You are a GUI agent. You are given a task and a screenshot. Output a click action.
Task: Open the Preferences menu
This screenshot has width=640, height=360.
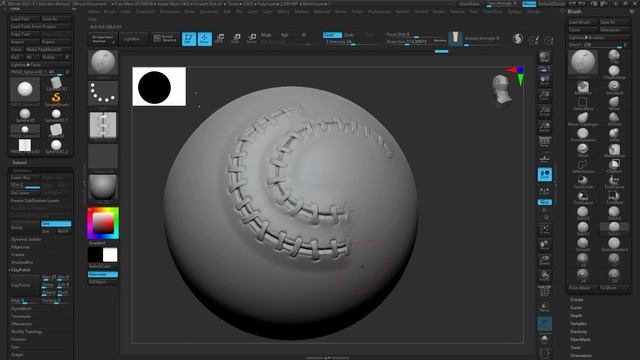380,11
